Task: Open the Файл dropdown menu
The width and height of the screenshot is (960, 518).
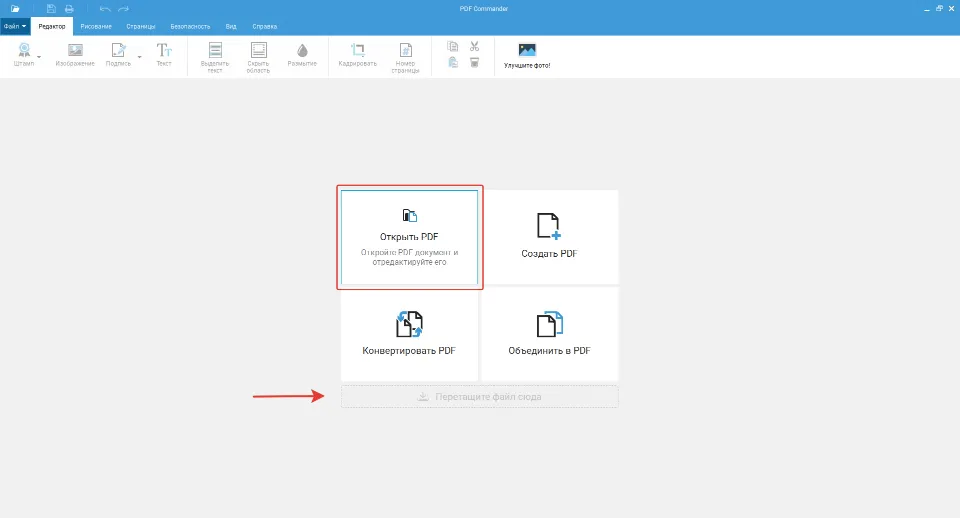Action: pos(15,26)
